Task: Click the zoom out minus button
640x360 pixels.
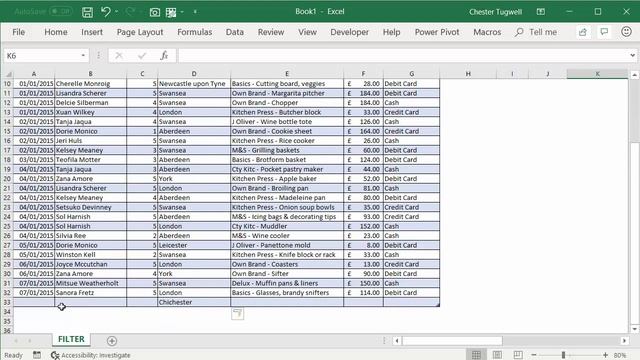Action: coord(534,355)
